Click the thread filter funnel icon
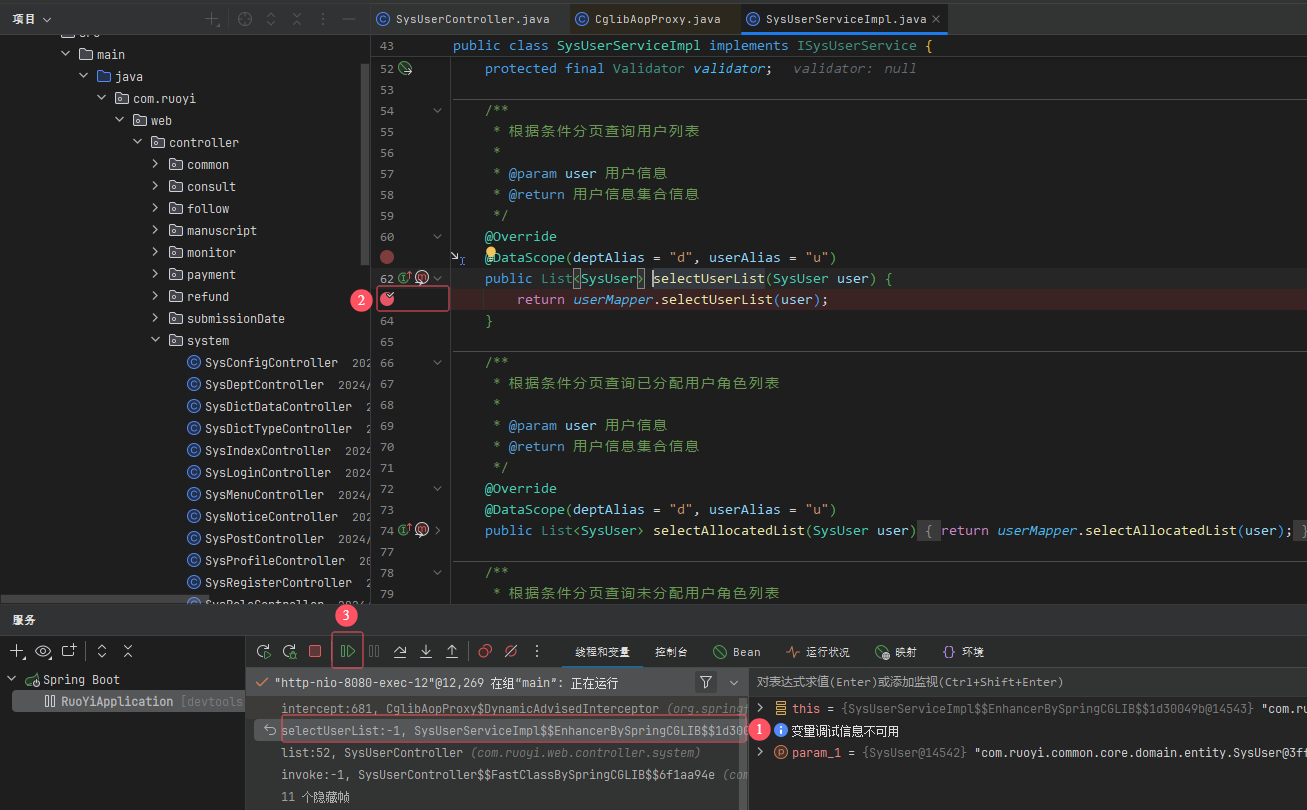 706,682
